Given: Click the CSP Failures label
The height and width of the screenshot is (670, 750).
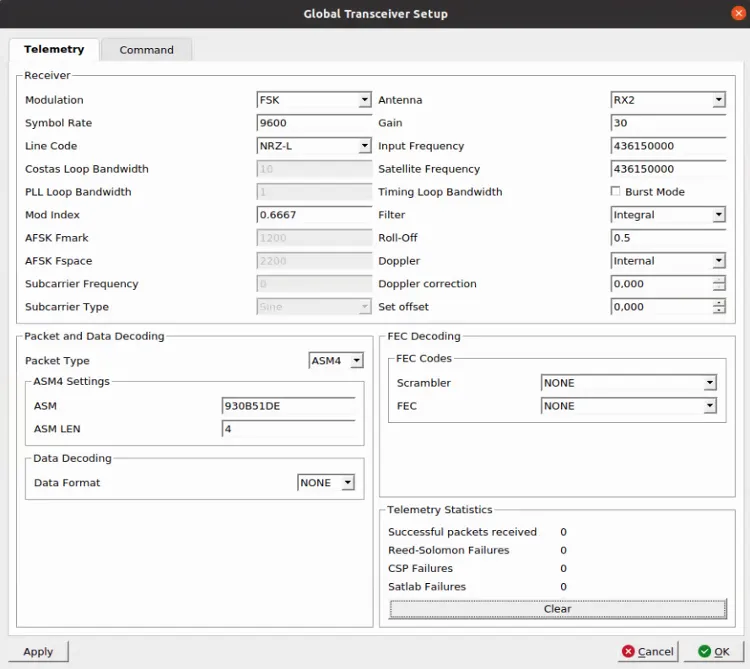Looking at the screenshot, I should (420, 568).
